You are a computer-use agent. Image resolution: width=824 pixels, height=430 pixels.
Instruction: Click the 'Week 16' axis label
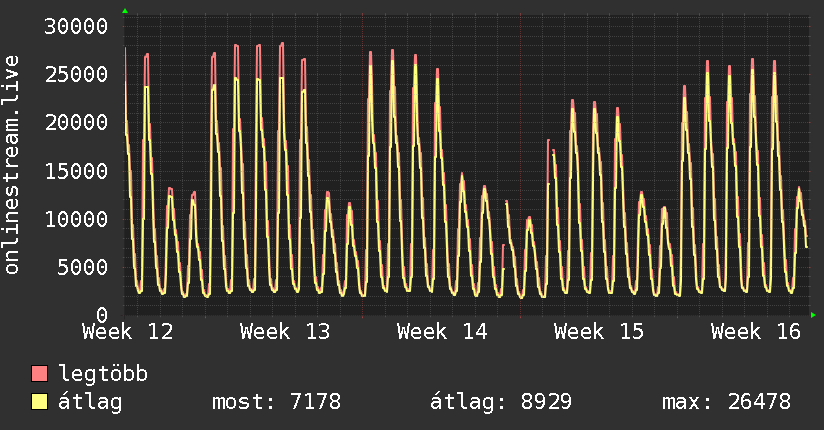[756, 332]
